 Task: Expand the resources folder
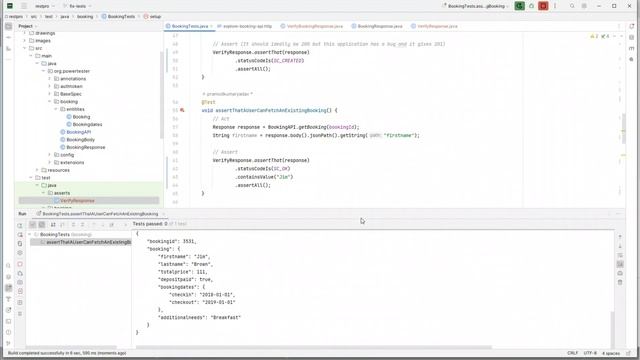[x=37, y=170]
